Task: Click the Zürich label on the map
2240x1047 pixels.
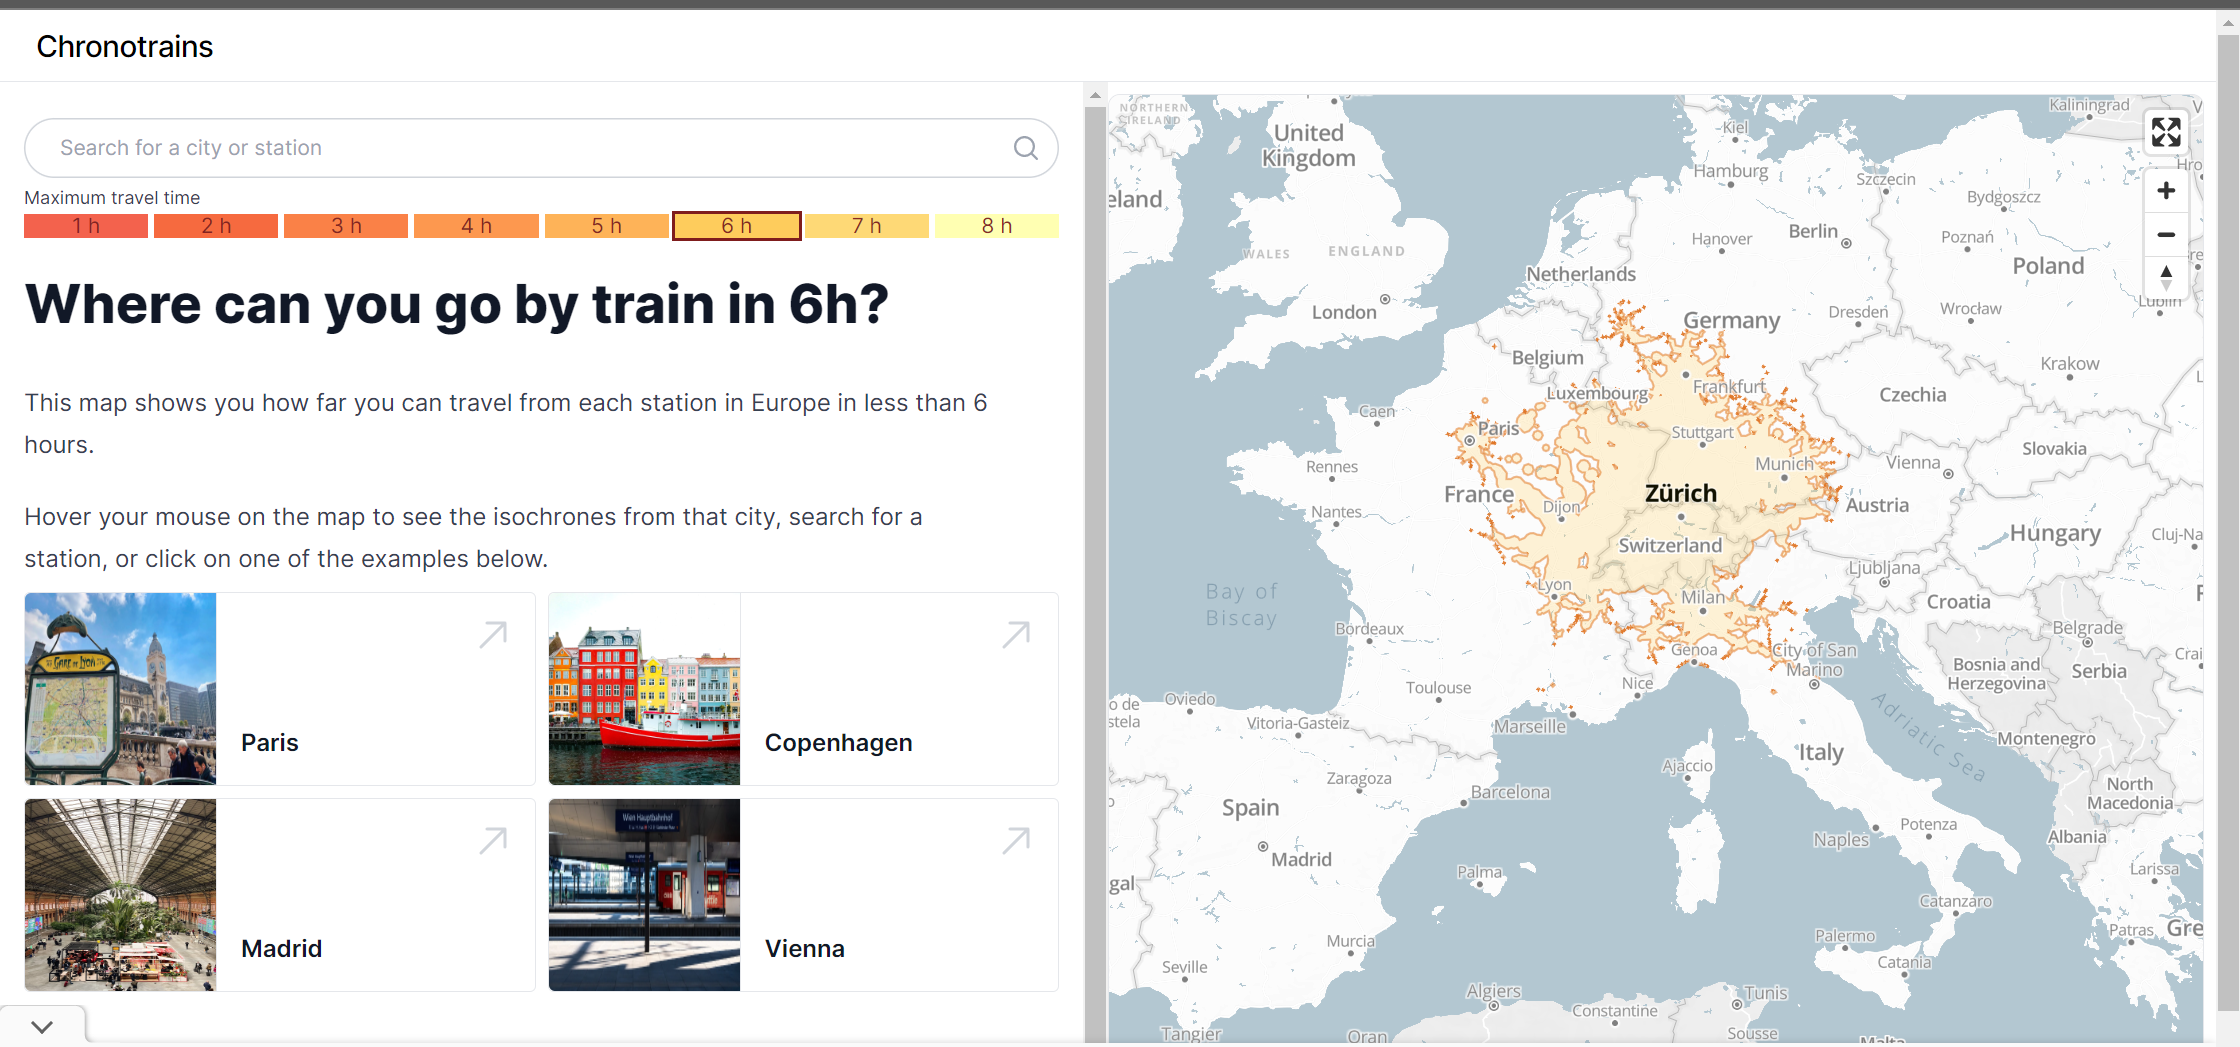Action: pos(1680,493)
